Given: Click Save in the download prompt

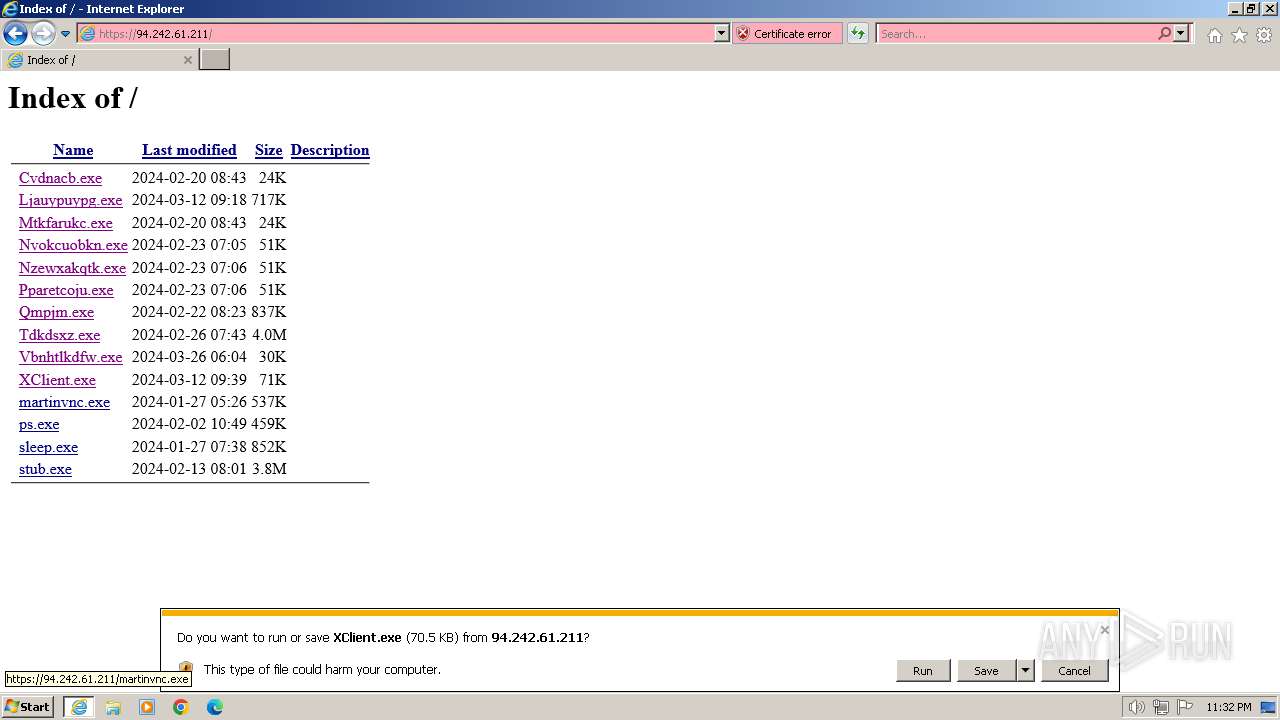Looking at the screenshot, I should (986, 671).
